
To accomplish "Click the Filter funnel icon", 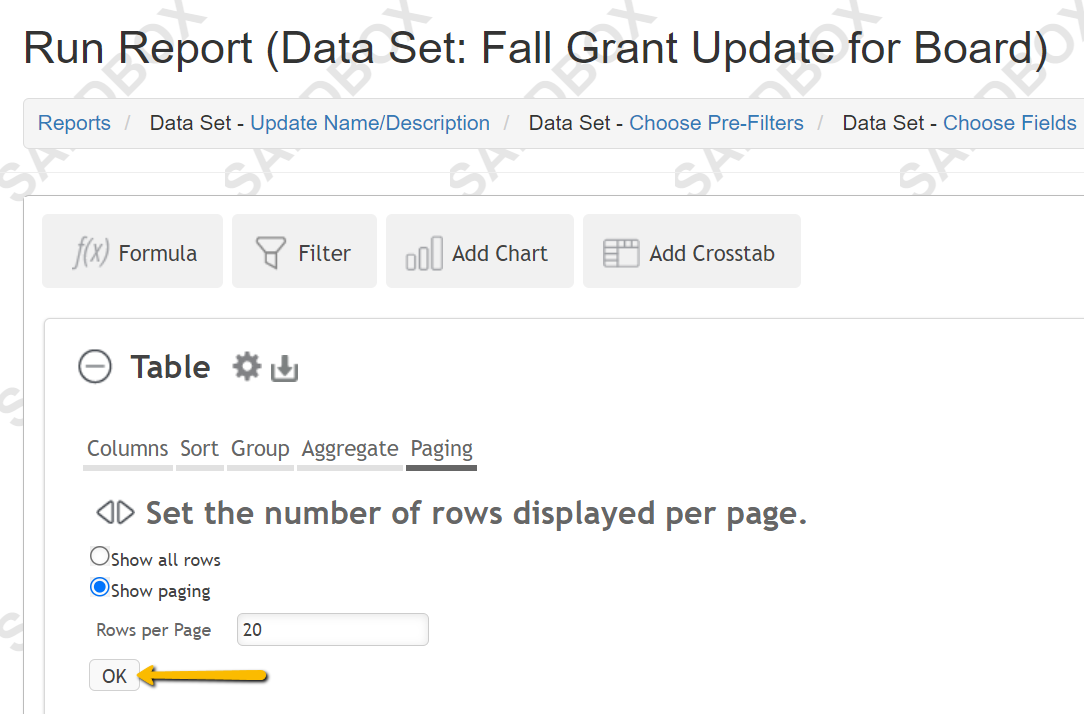I will click(270, 252).
